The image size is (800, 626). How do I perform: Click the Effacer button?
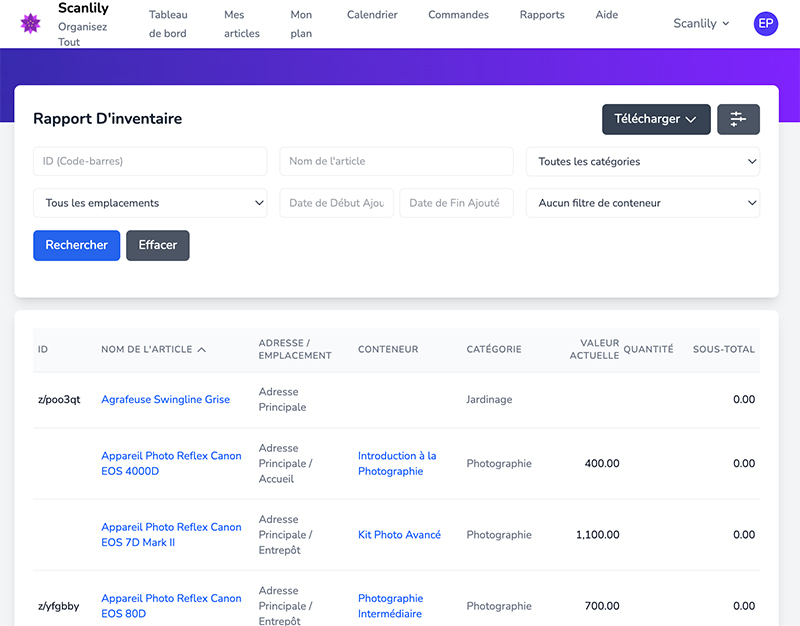click(158, 245)
